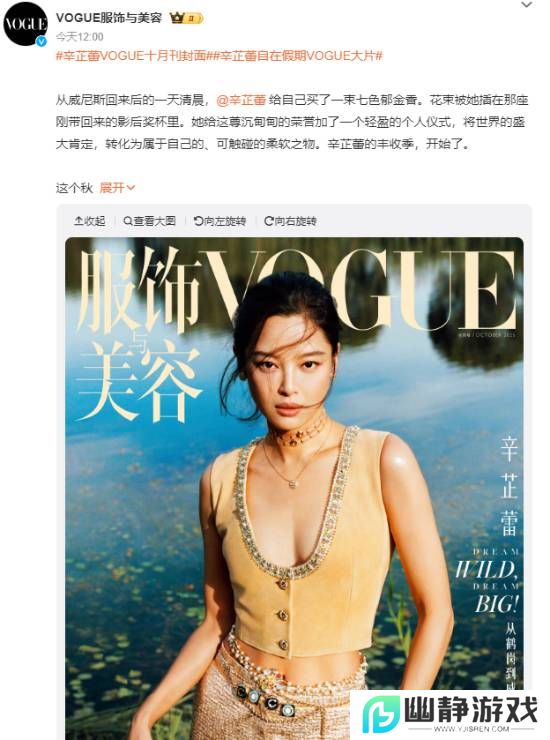This screenshot has height=740, width=550.
Task: Click the 幽静游戏 watermark logo
Action: tap(448, 714)
